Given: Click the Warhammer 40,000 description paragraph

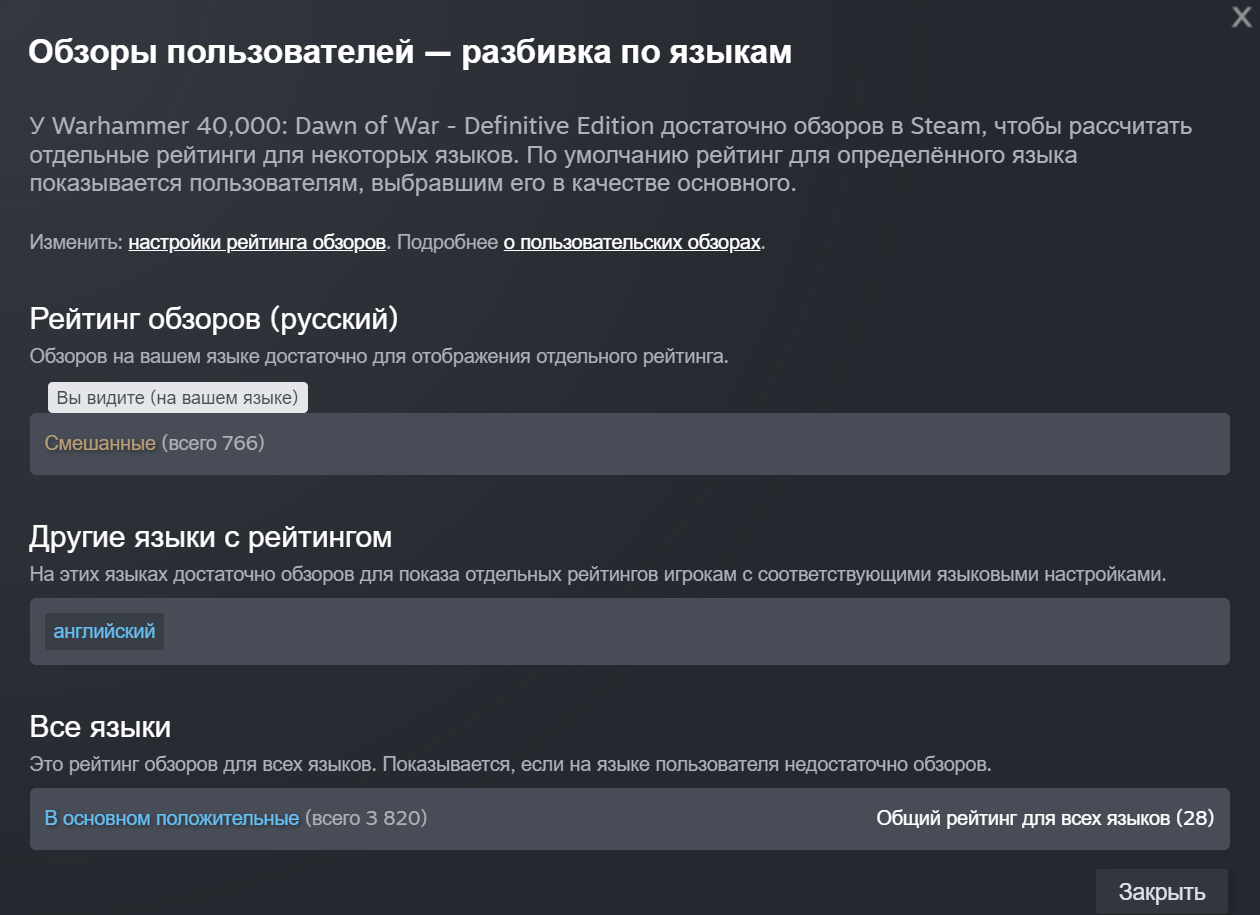Looking at the screenshot, I should 610,155.
